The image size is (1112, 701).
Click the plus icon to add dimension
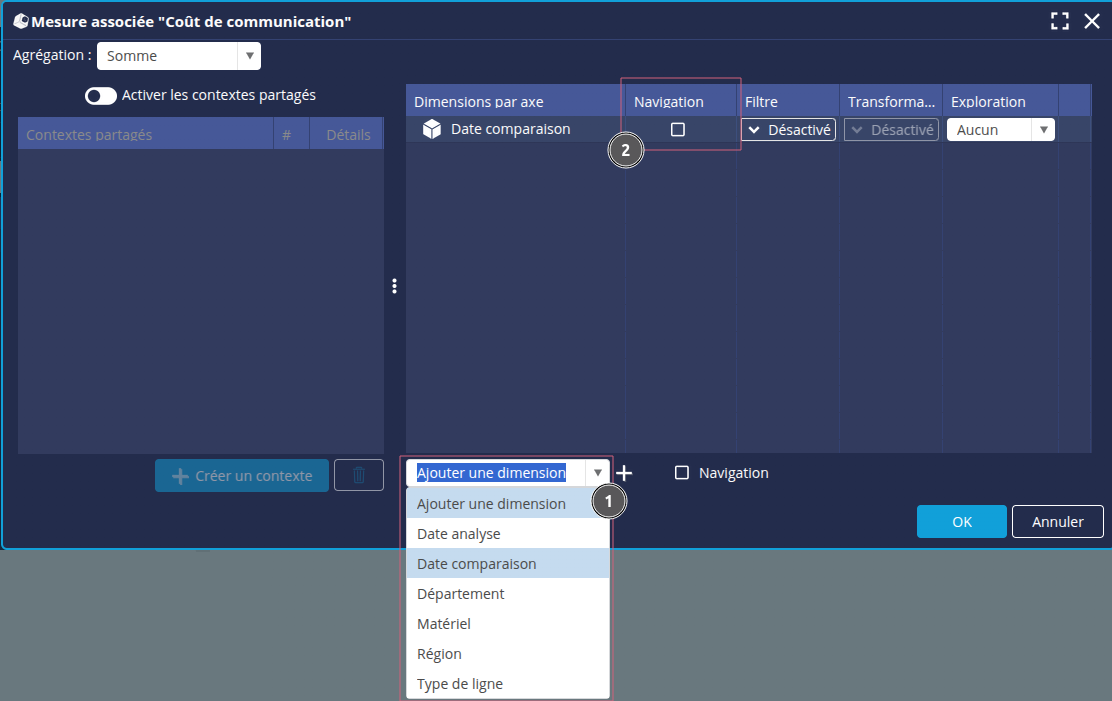pyautogui.click(x=624, y=473)
